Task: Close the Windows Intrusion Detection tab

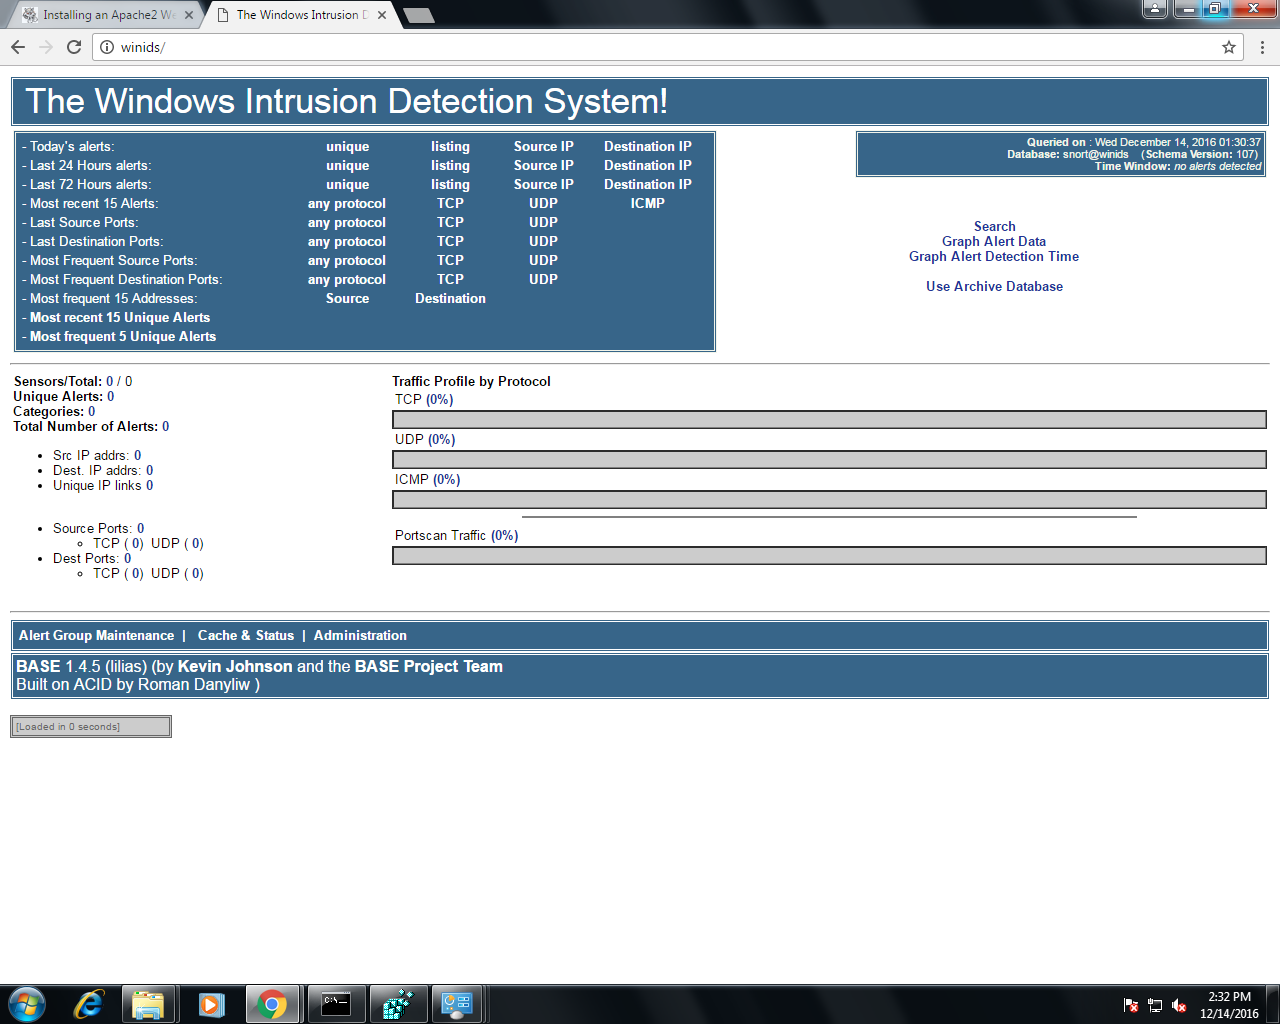Action: (382, 15)
